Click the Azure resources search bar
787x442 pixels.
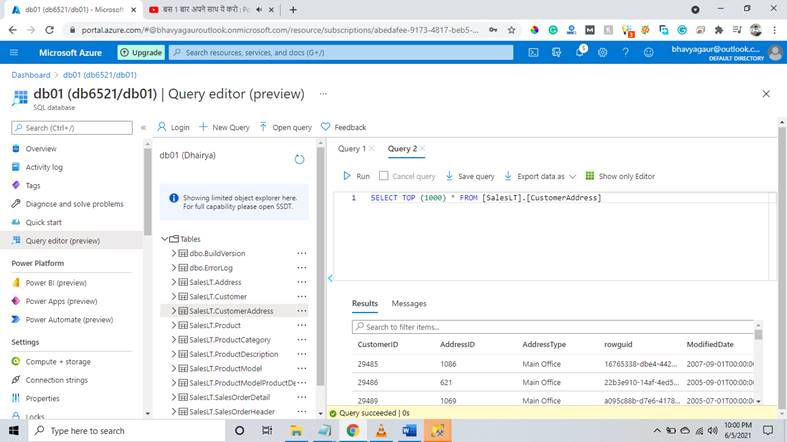pyautogui.click(x=341, y=52)
